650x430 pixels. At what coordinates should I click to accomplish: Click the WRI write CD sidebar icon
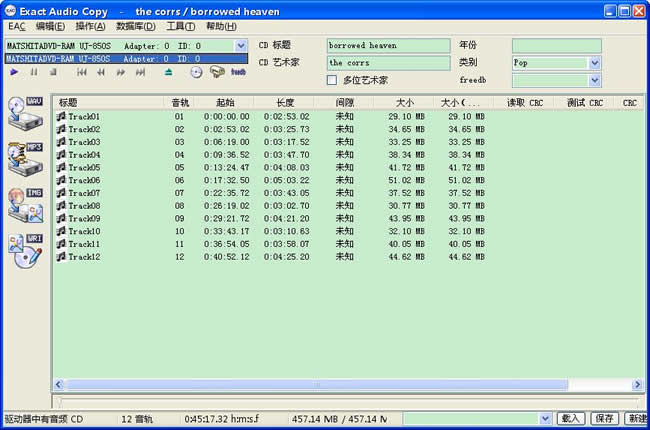click(26, 251)
